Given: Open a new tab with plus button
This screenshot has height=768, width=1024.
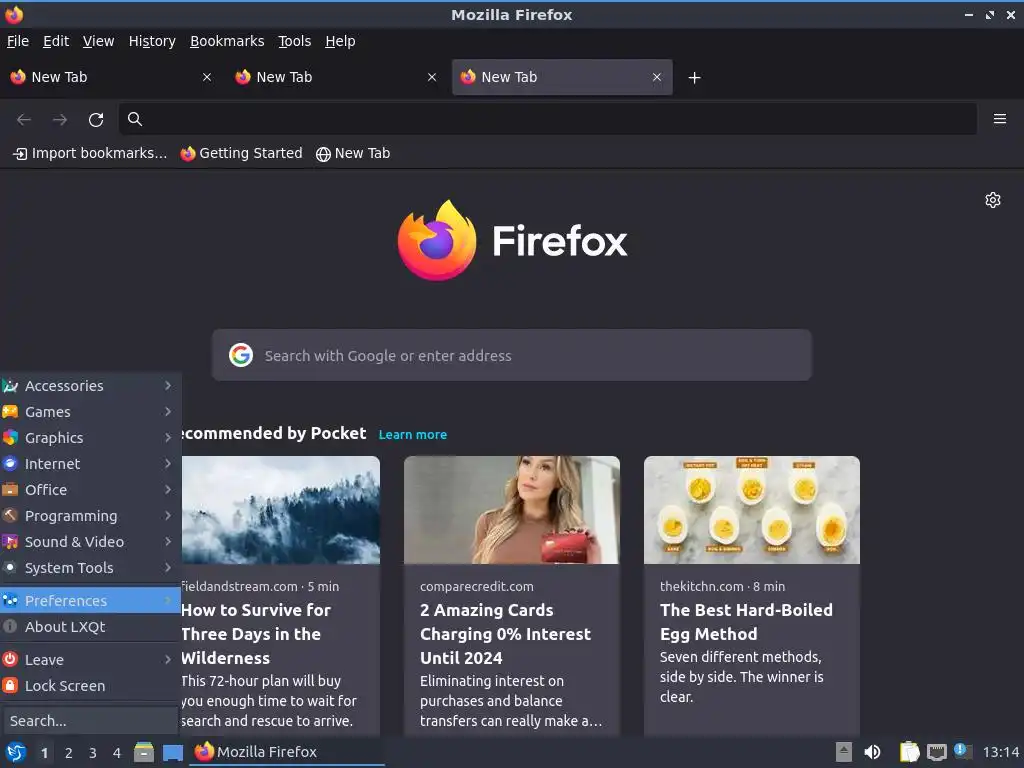Looking at the screenshot, I should [x=694, y=78].
